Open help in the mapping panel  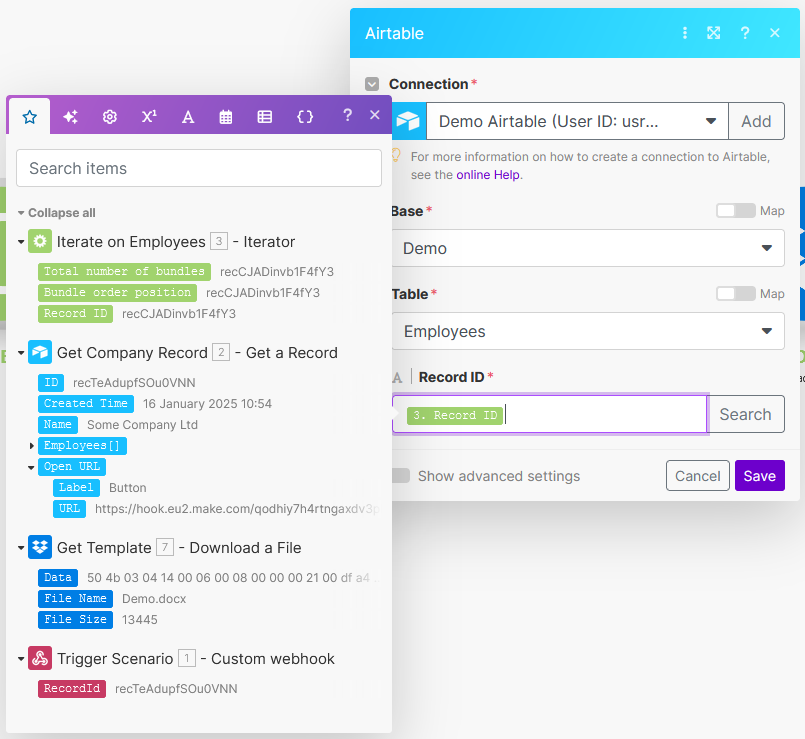click(x=348, y=115)
